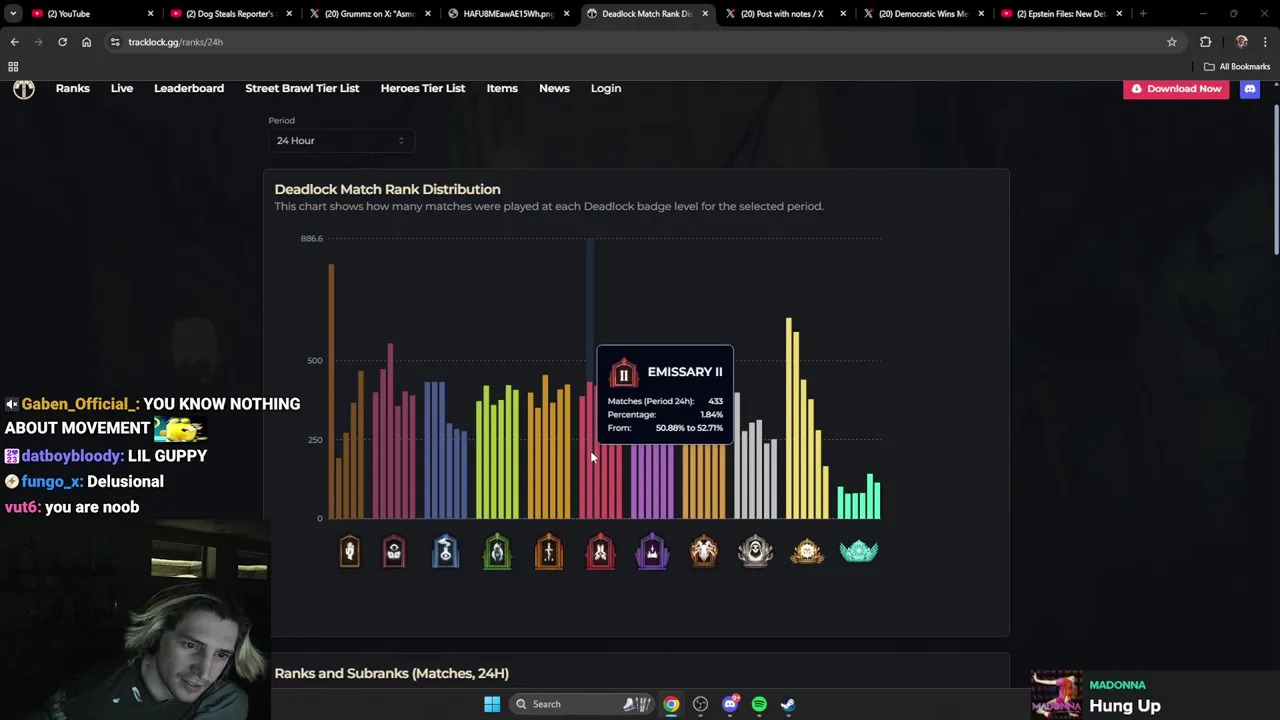Switch to the Dog Steals Reporter's tab

pos(231,14)
